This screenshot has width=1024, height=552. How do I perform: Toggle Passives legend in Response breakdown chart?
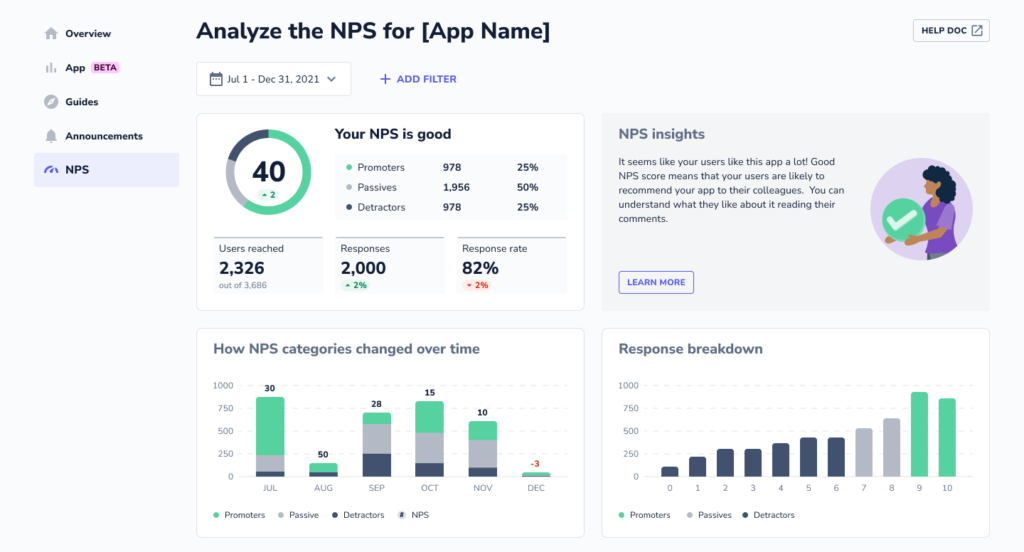click(709, 515)
